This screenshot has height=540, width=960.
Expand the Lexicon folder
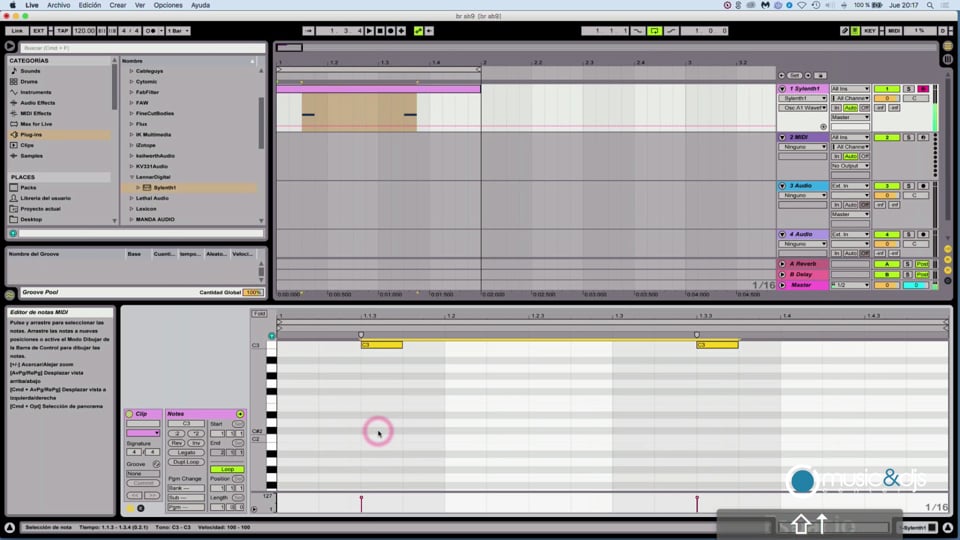click(131, 209)
